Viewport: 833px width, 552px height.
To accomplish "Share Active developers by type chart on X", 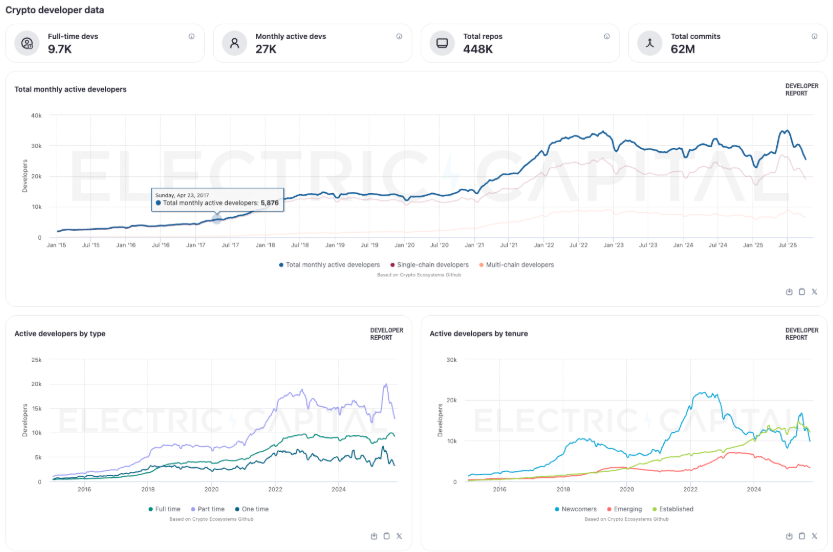I will (399, 536).
